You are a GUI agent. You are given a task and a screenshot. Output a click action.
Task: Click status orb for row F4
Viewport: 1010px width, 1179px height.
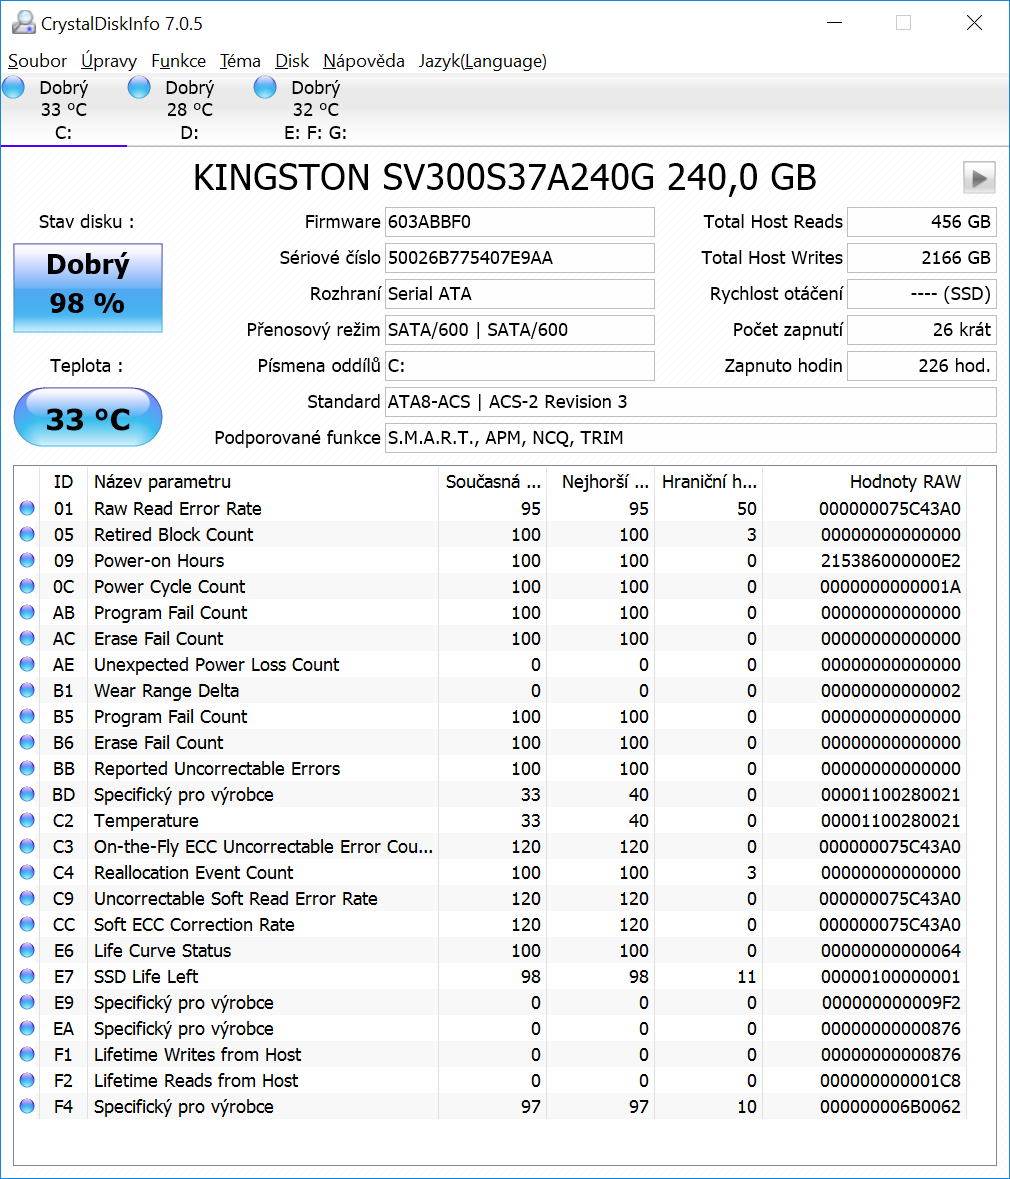[x=27, y=1106]
